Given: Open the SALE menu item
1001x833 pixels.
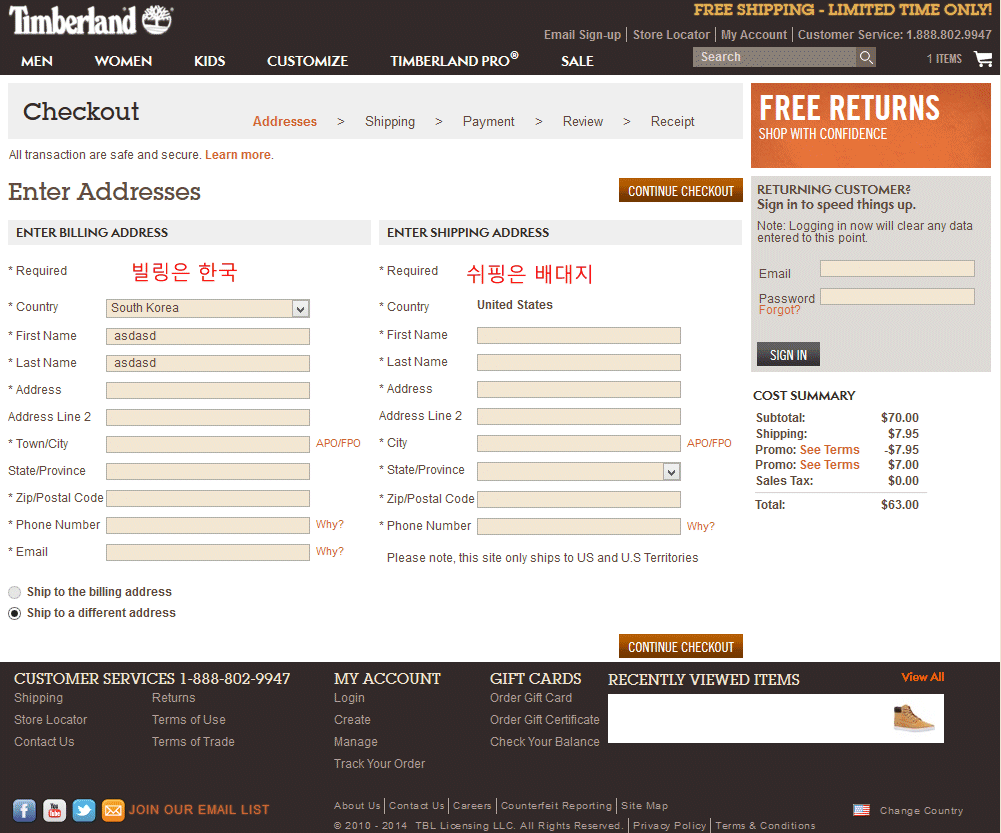Looking at the screenshot, I should click(577, 61).
